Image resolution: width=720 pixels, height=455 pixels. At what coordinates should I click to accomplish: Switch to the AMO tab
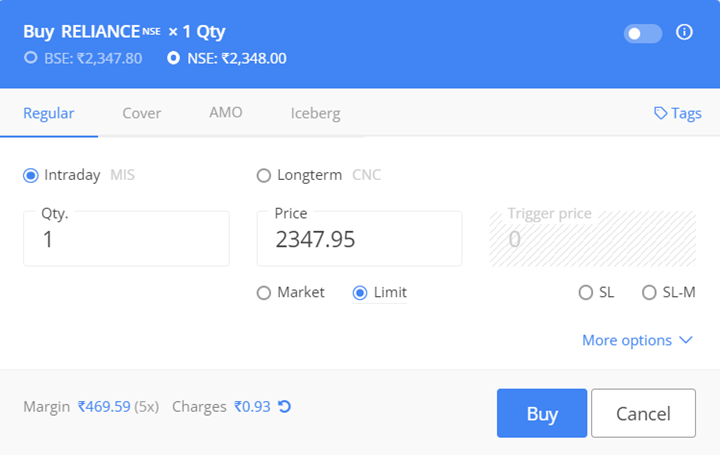click(225, 112)
